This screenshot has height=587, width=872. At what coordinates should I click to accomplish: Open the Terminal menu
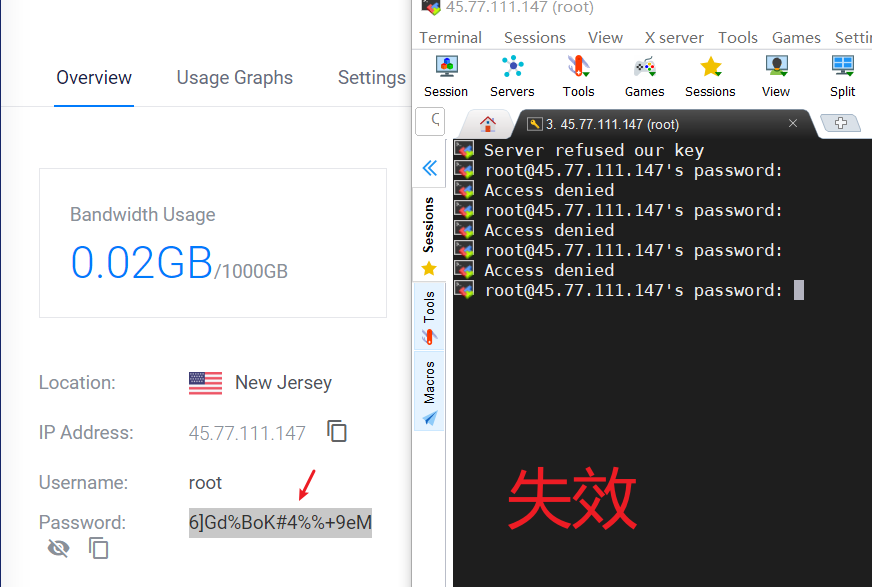tap(450, 37)
